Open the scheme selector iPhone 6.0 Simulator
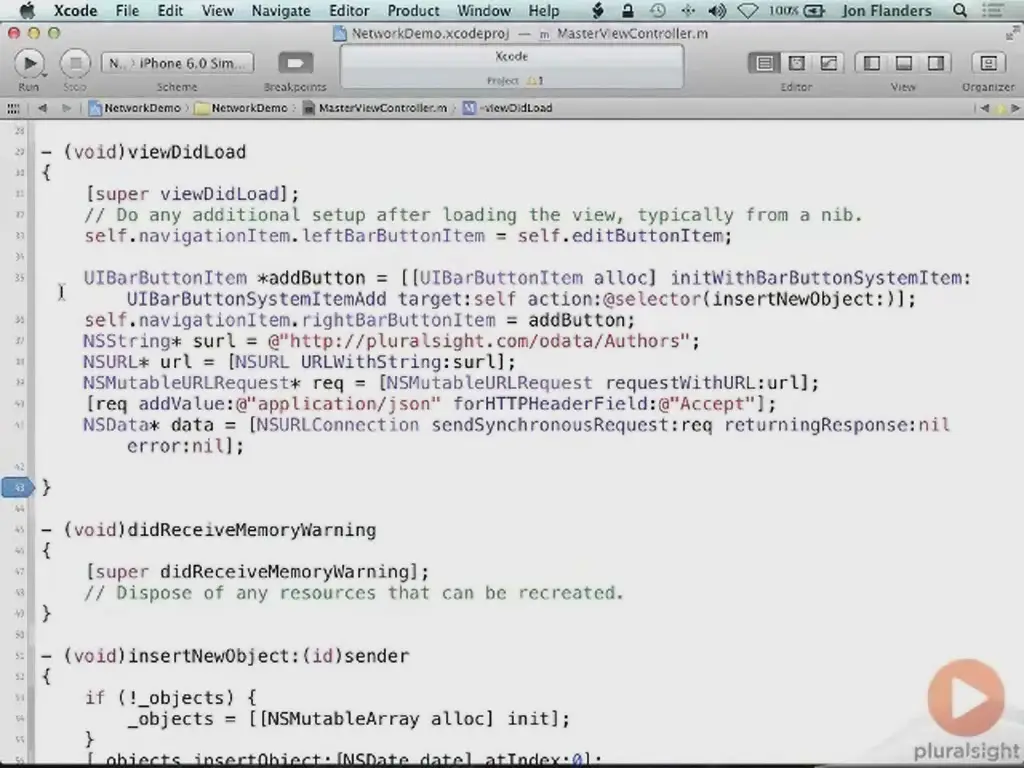Viewport: 1024px width, 768px height. click(178, 63)
